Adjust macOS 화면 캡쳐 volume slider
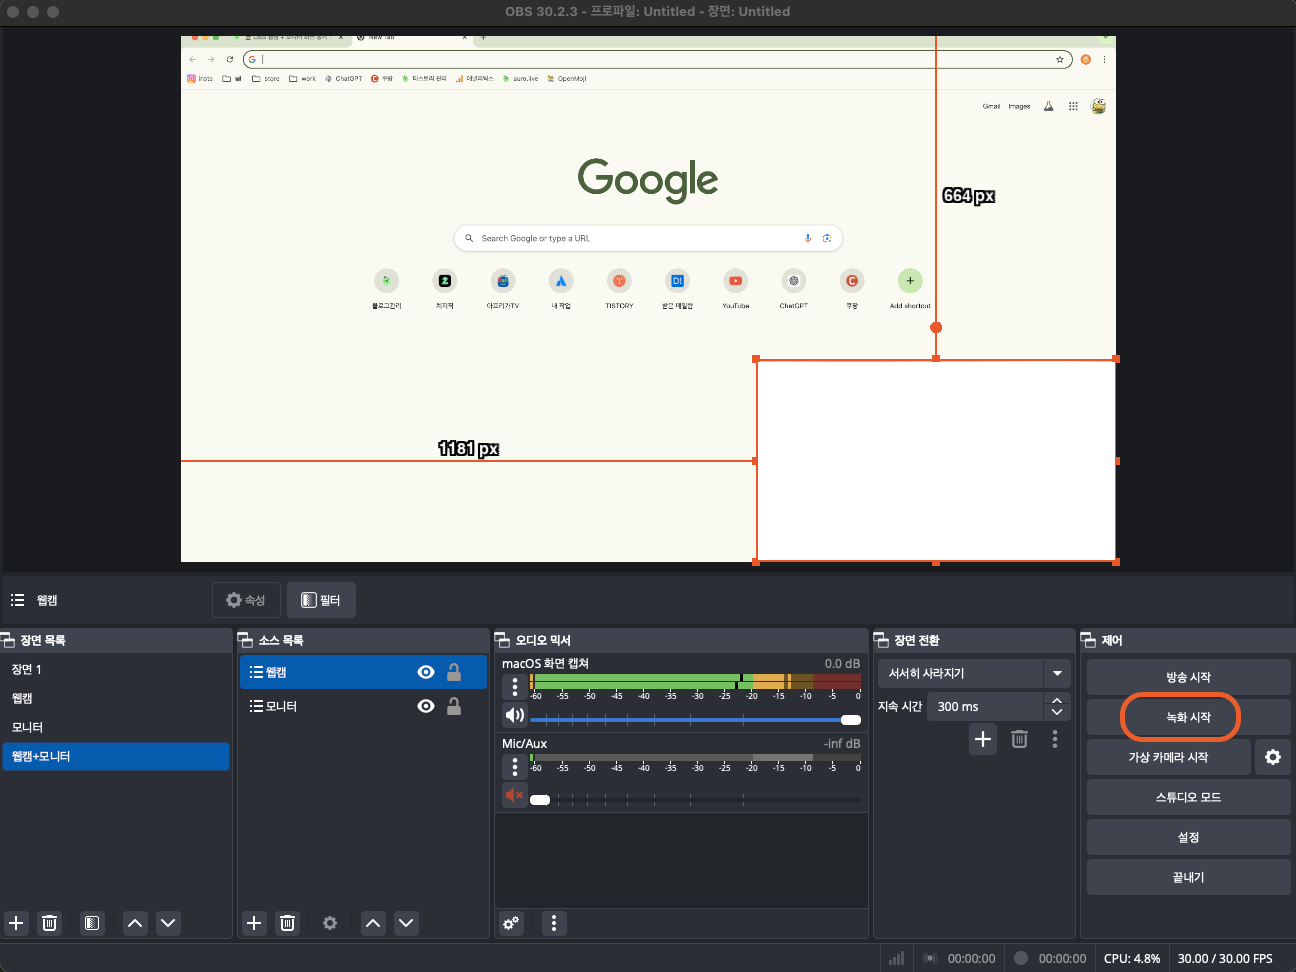1296x972 pixels. 695,720
